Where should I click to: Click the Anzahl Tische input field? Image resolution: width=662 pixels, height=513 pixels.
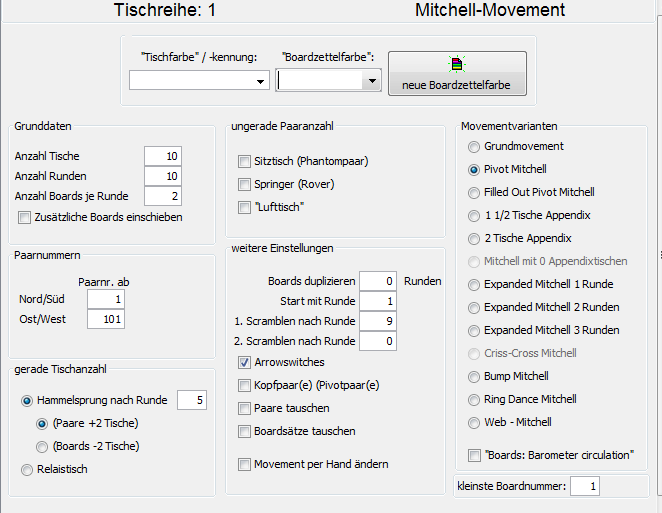tap(163, 156)
